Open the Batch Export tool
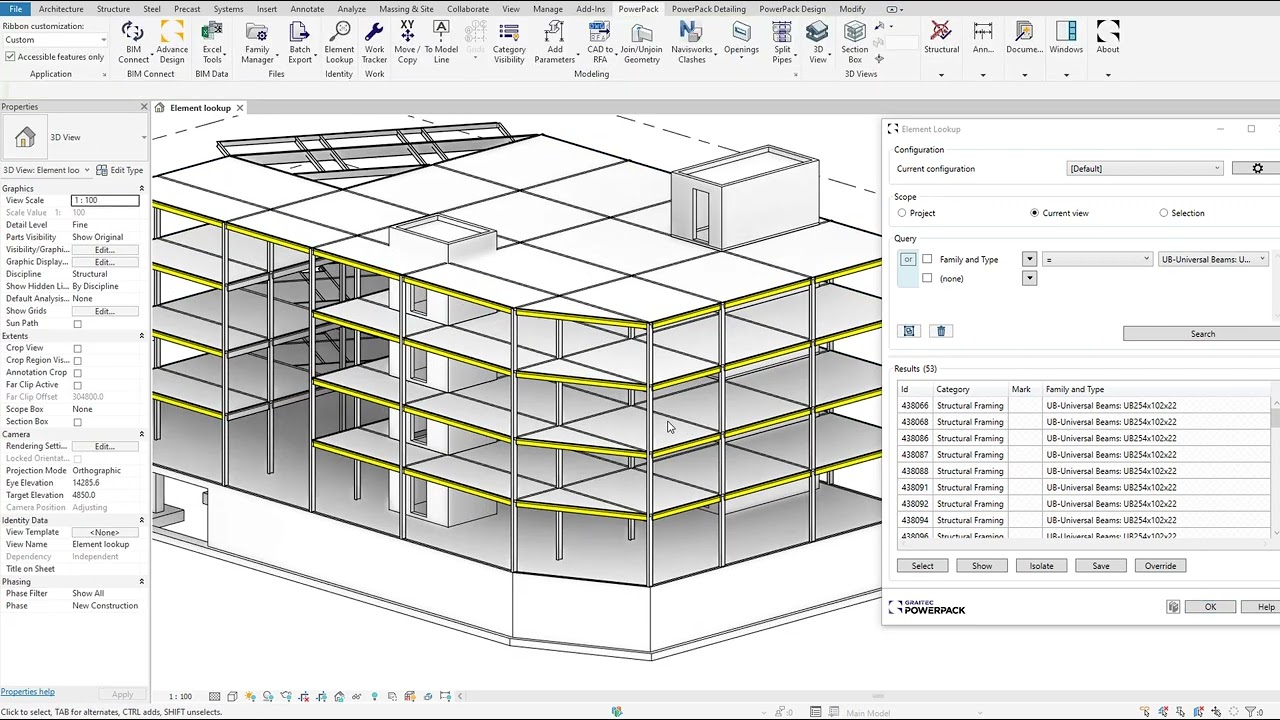The height and width of the screenshot is (720, 1280). 299,42
